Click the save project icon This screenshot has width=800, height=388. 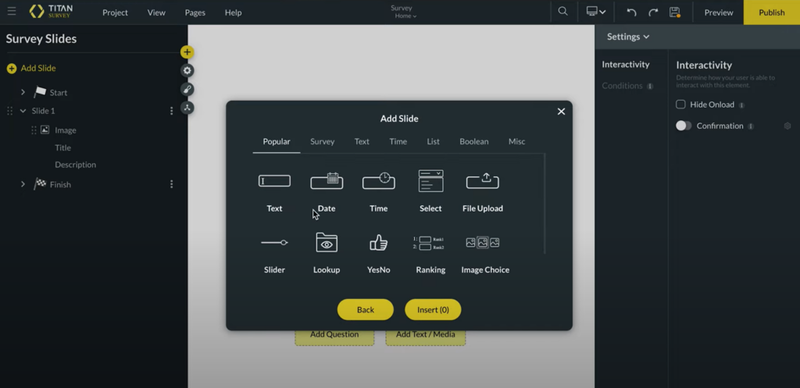(x=674, y=12)
